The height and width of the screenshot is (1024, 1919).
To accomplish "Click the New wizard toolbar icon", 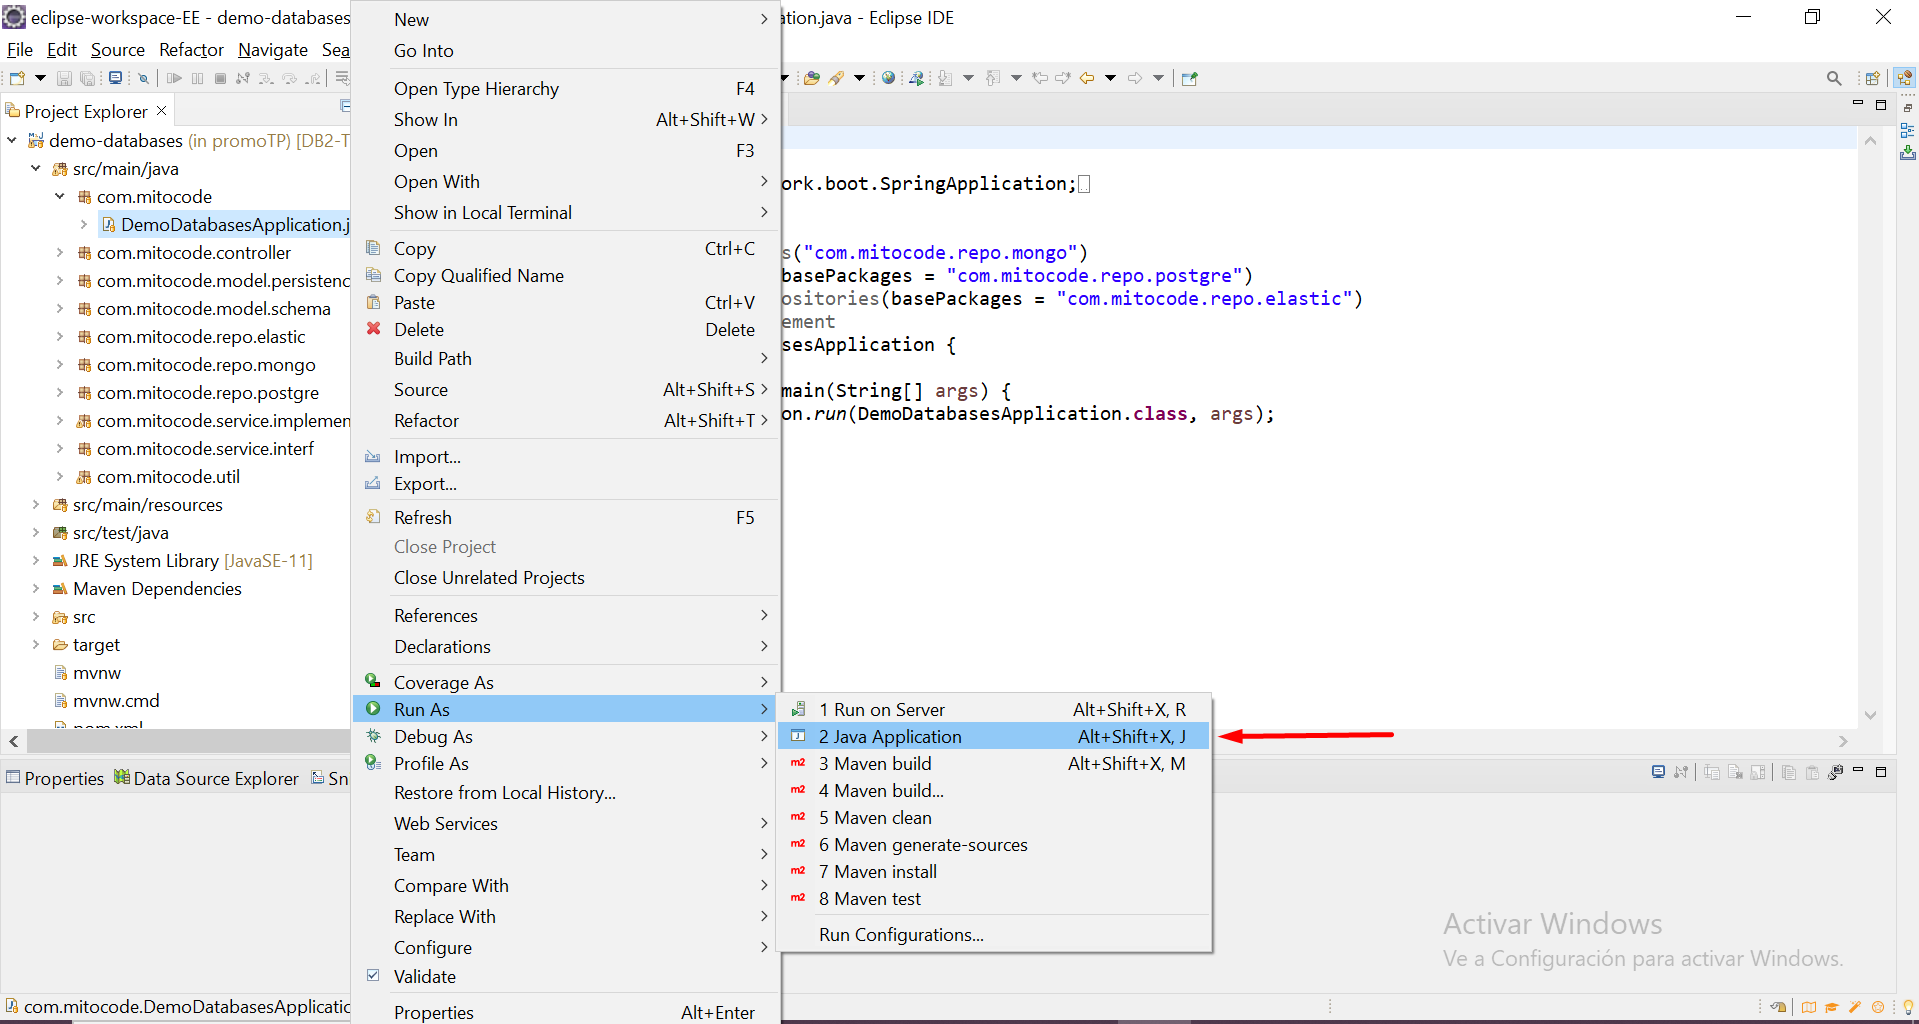I will tap(17, 78).
